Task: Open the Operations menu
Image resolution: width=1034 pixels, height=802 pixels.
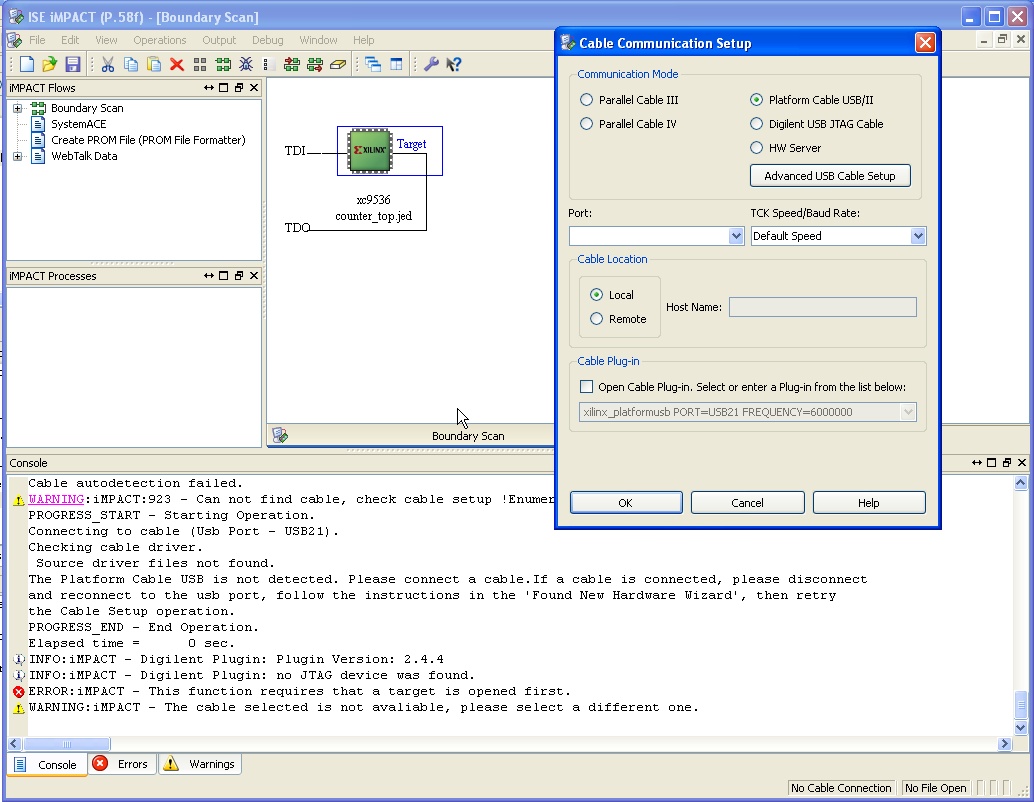Action: tap(160, 40)
